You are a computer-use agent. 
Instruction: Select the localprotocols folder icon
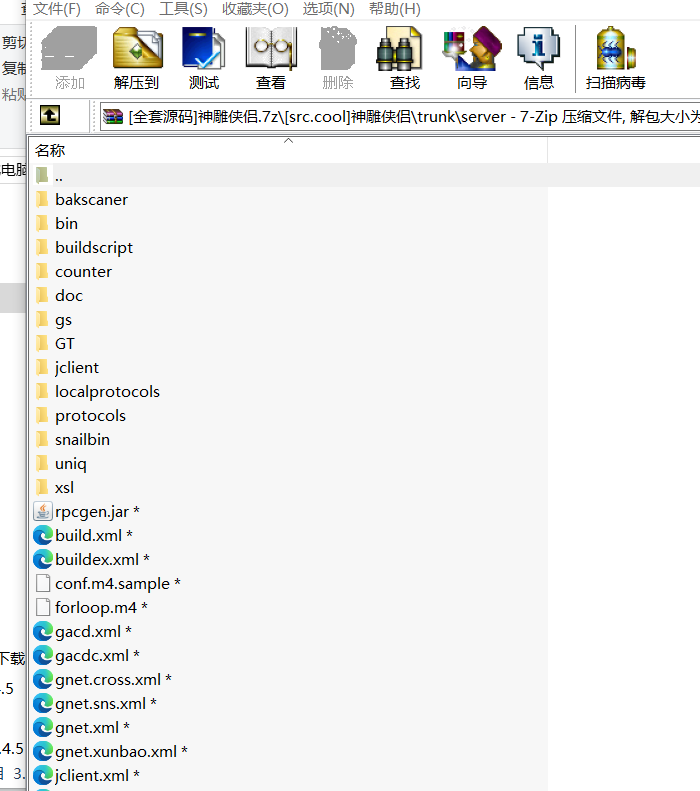tap(42, 391)
